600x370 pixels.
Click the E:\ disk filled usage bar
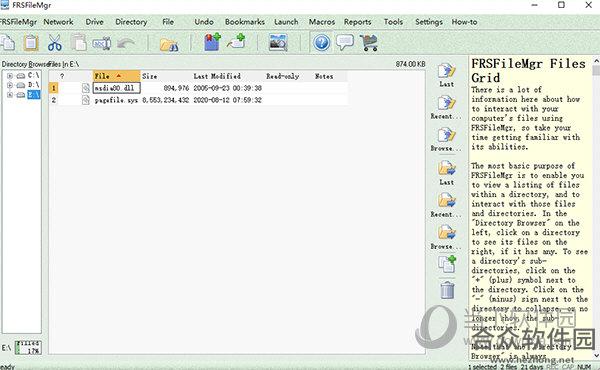(28, 347)
